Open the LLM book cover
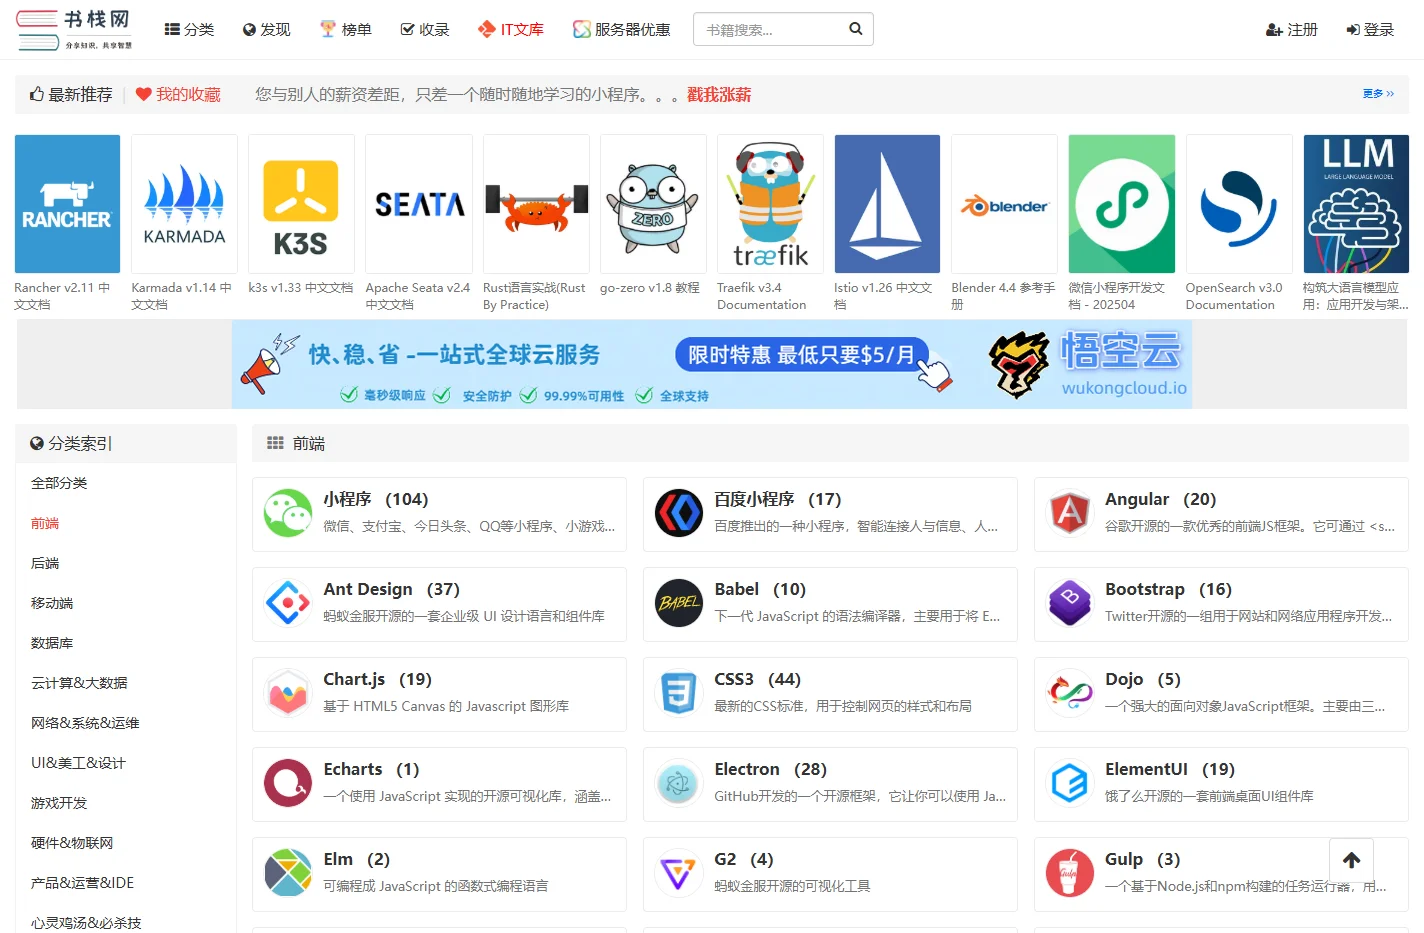 click(x=1356, y=204)
